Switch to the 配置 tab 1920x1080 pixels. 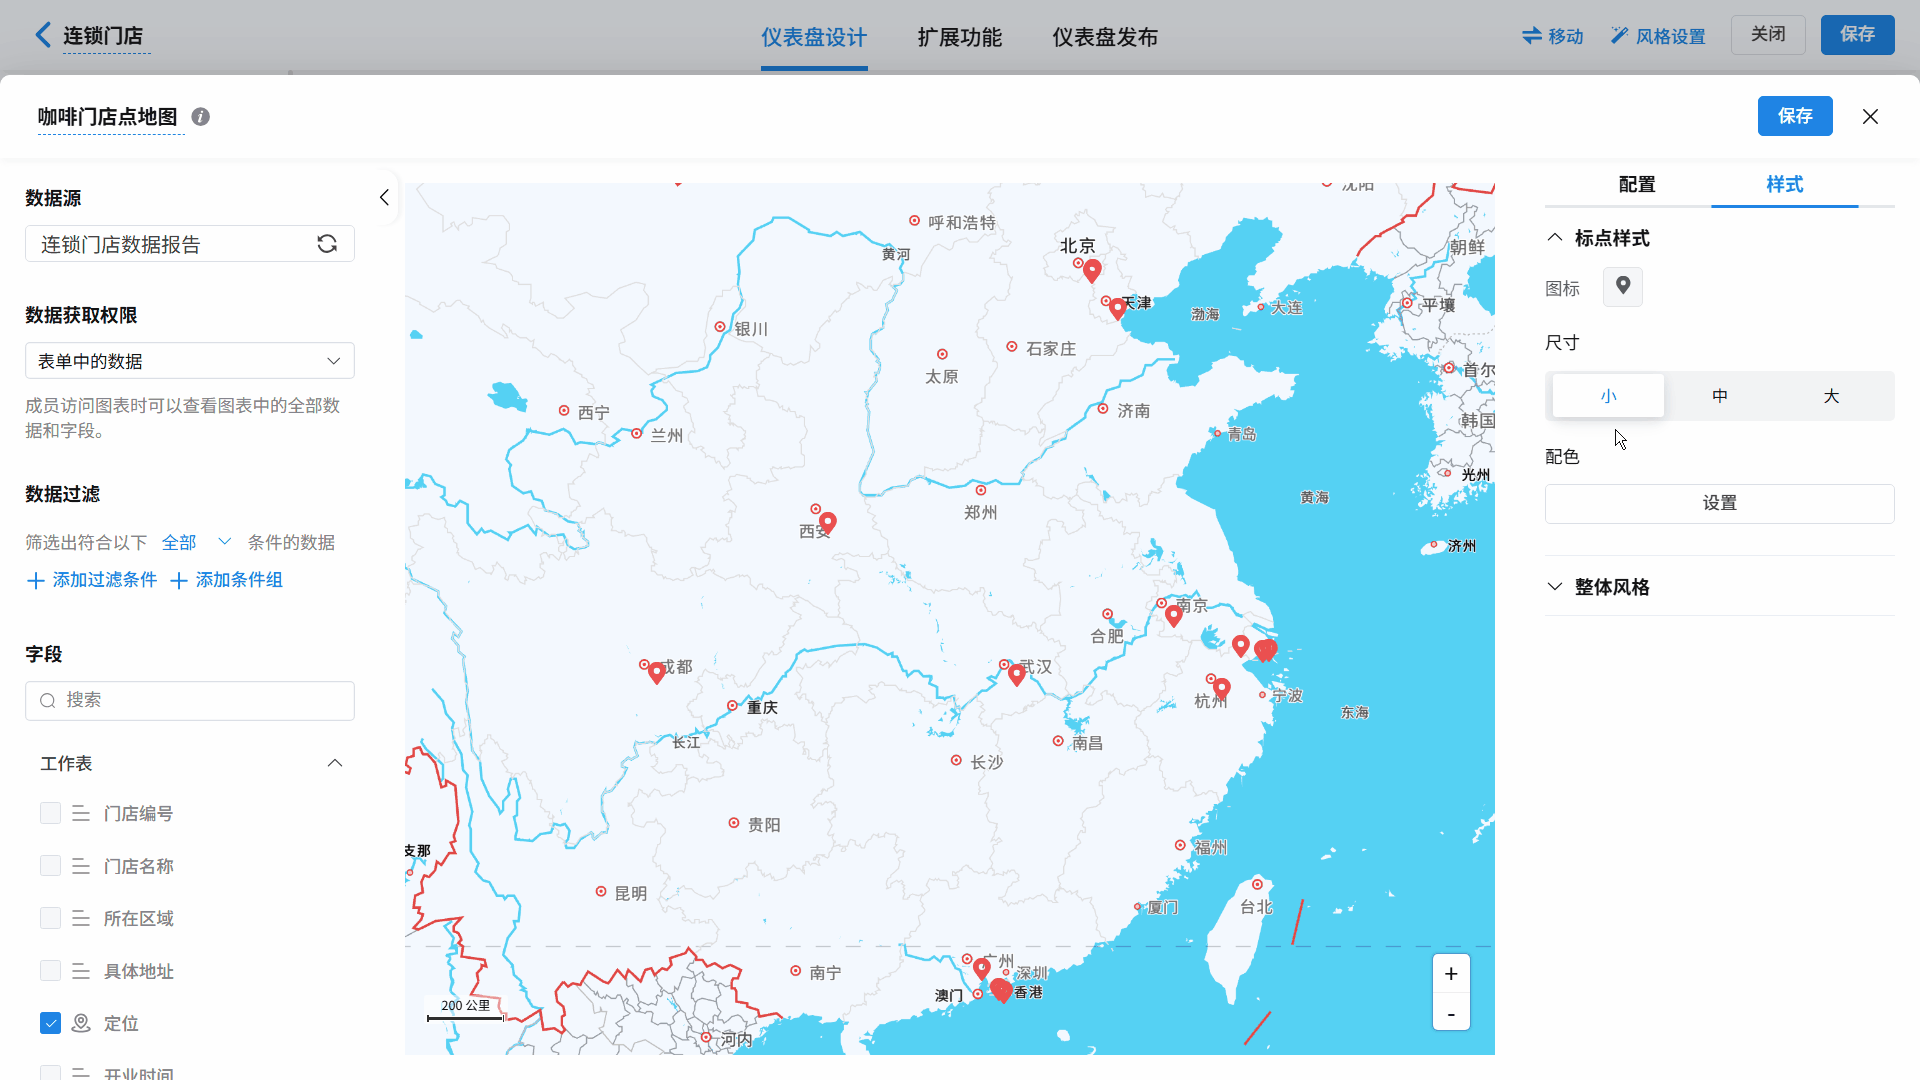(x=1637, y=185)
